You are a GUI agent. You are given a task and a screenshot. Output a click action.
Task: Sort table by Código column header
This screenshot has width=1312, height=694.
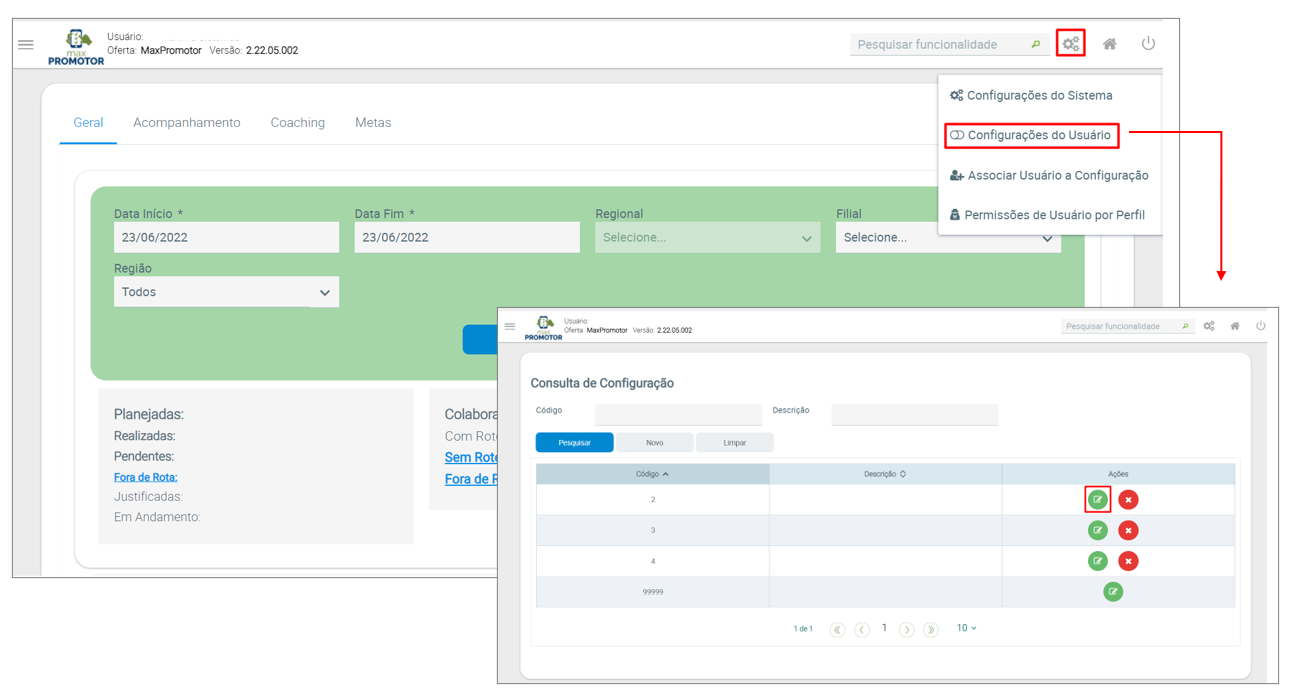(x=652, y=474)
